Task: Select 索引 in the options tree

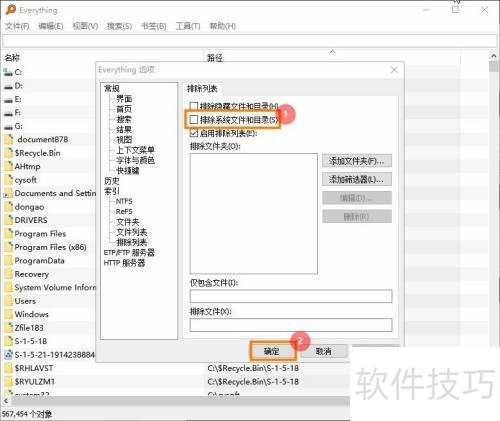Action: pyautogui.click(x=112, y=191)
